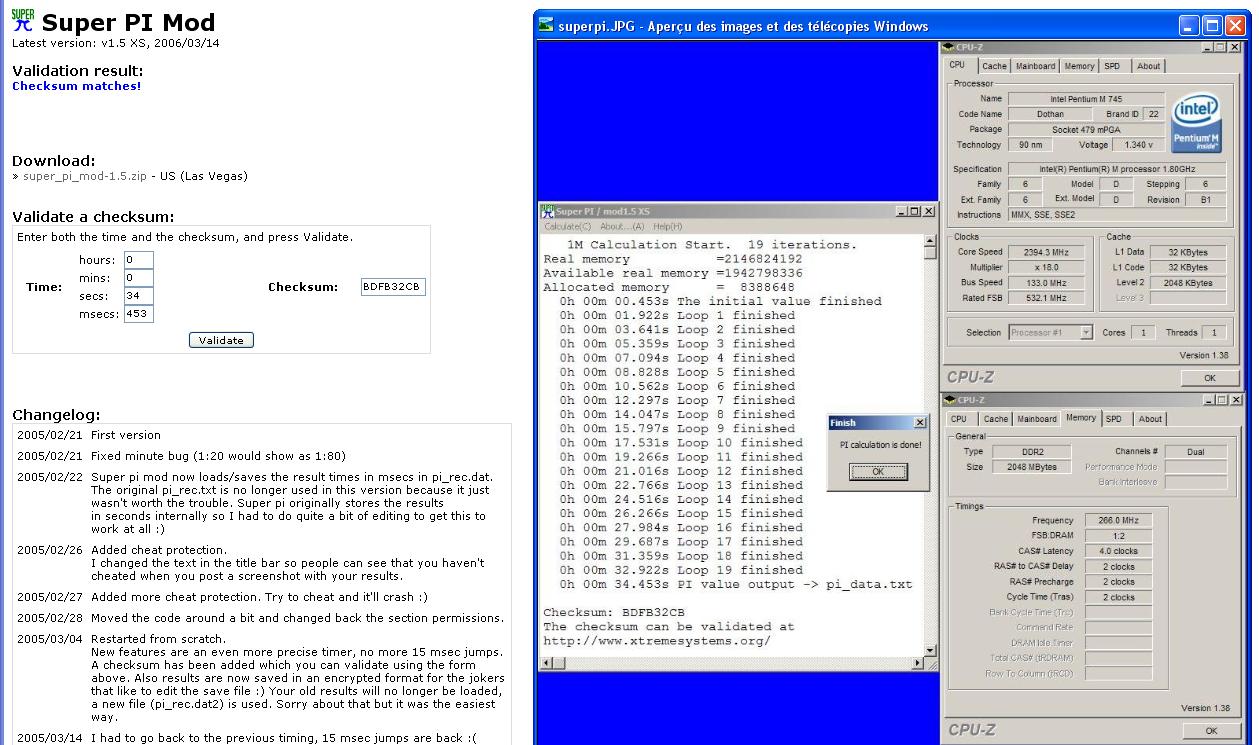1259x745 pixels.
Task: Click the Rated FSB value 532.1 MHz
Action: (1046, 298)
